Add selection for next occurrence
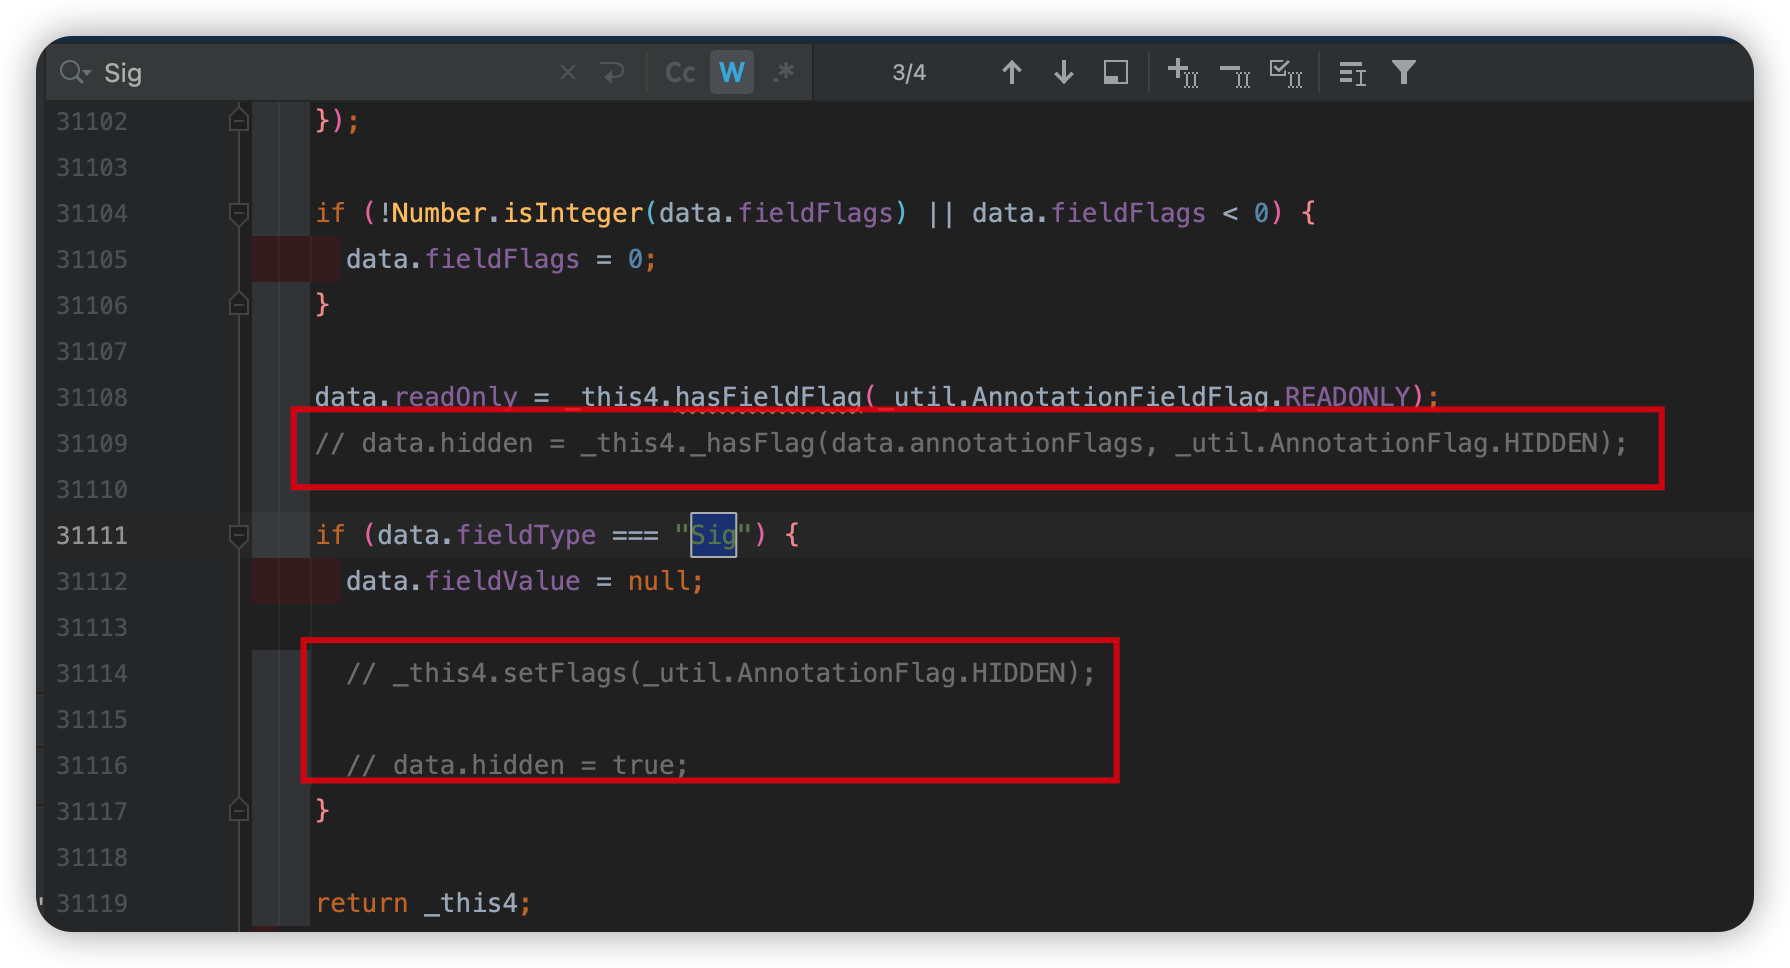This screenshot has height=968, width=1790. 1183,72
